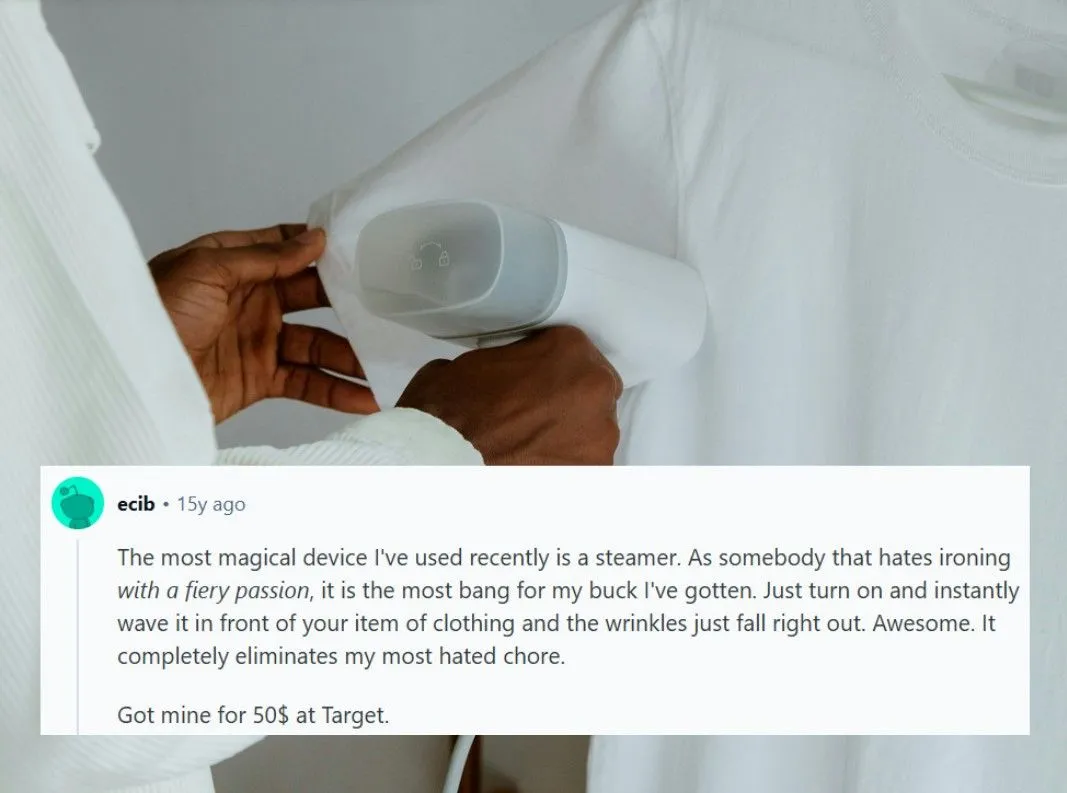Click the "Got mine for 50$ at Target." line
The height and width of the screenshot is (793, 1067).
(x=253, y=715)
